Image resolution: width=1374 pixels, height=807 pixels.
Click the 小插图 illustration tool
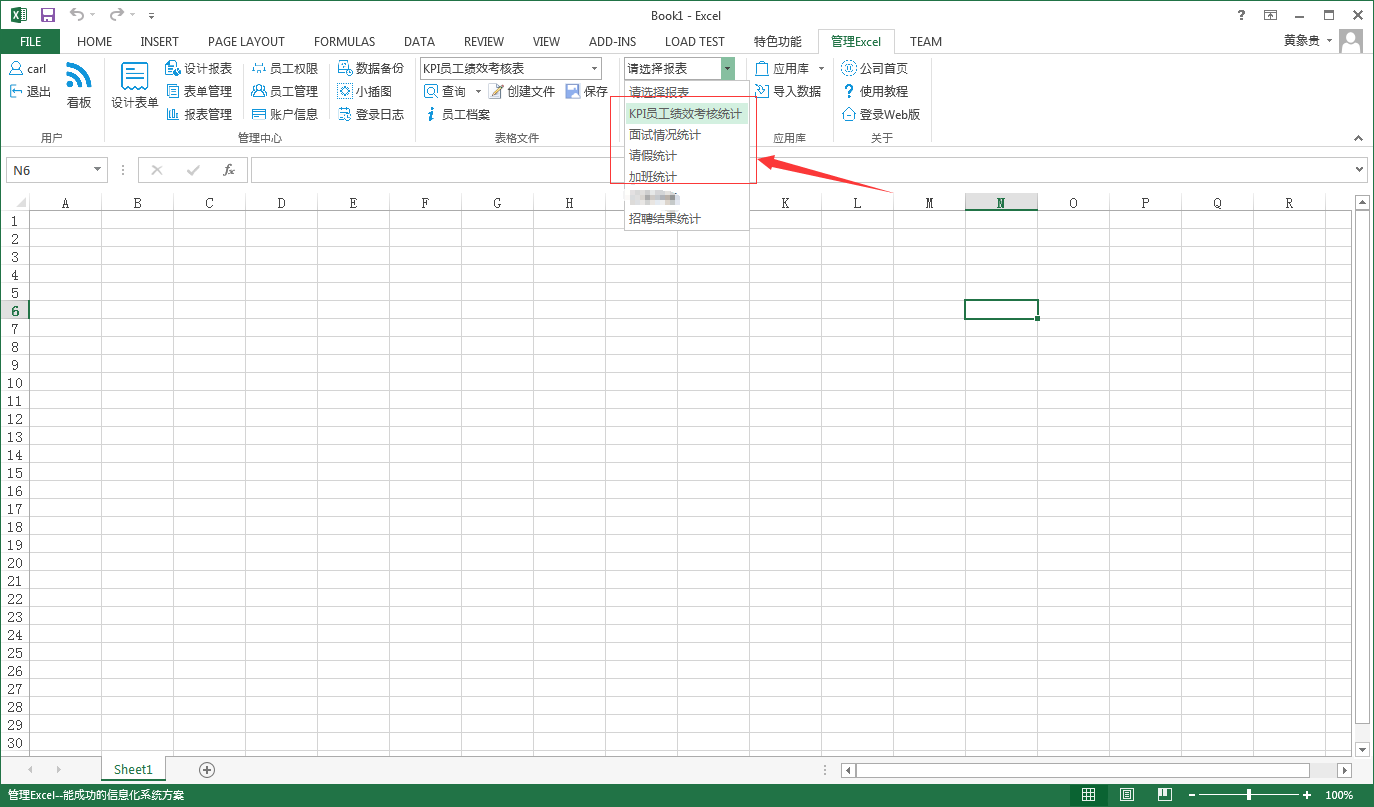364,91
